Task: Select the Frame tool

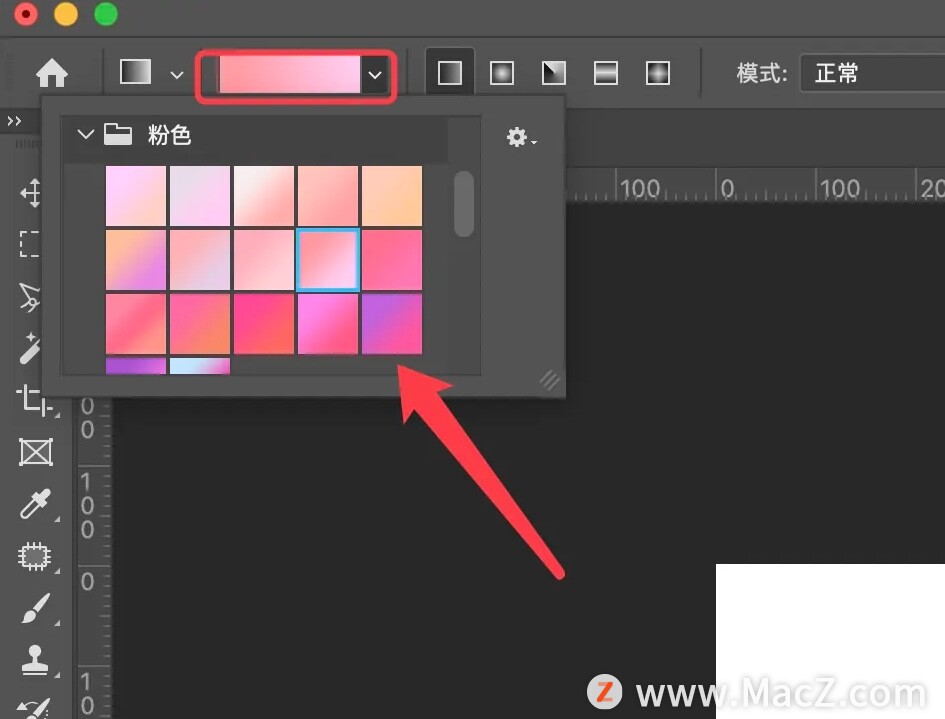Action: [36, 451]
